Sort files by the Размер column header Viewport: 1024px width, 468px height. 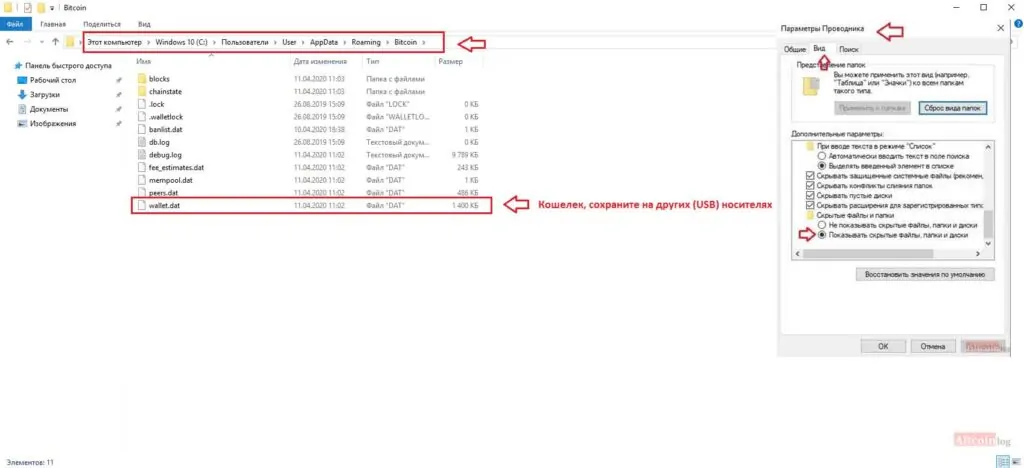point(451,62)
